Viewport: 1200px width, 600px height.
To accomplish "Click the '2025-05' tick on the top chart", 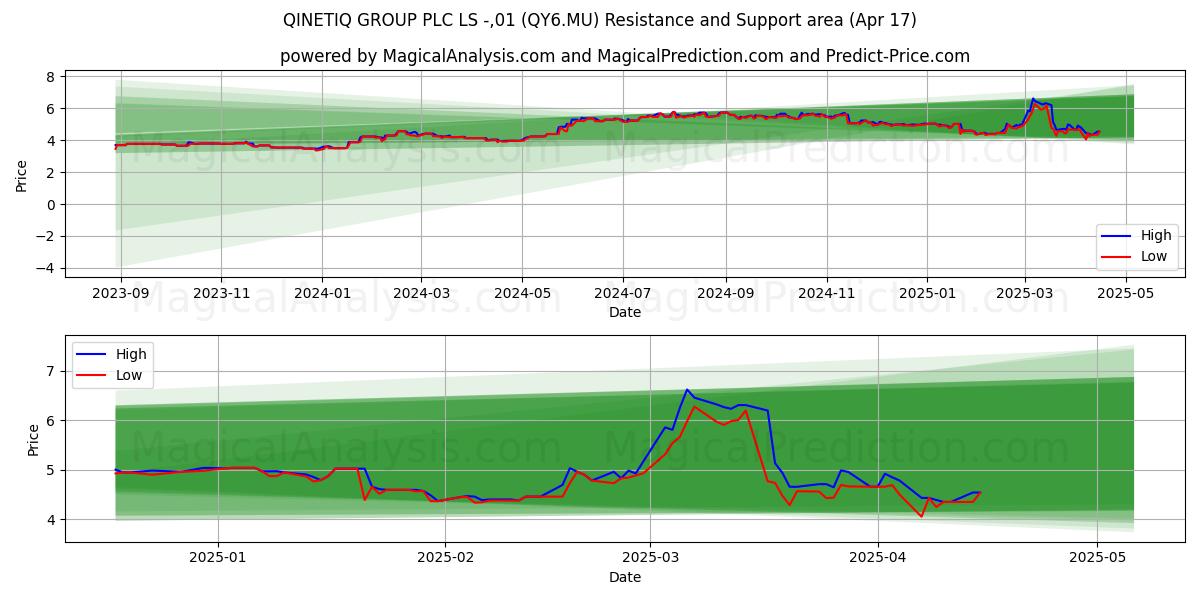I will point(1126,294).
